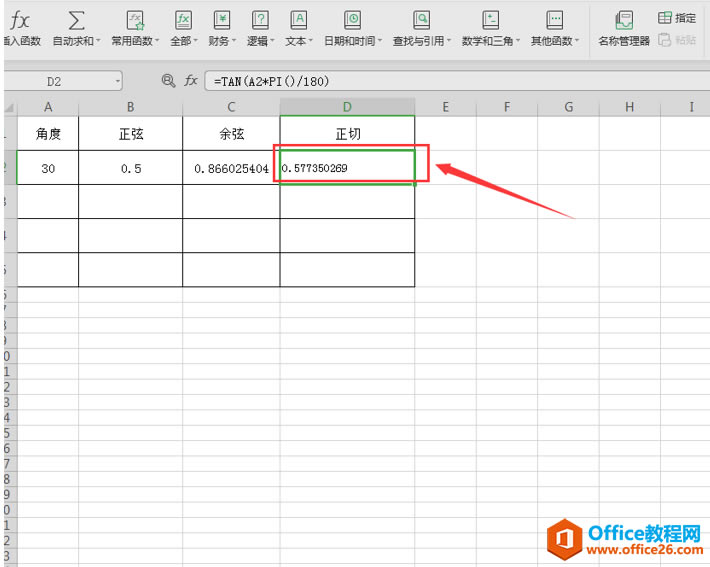Expand the 逻辑 dropdown arrow

pos(272,41)
